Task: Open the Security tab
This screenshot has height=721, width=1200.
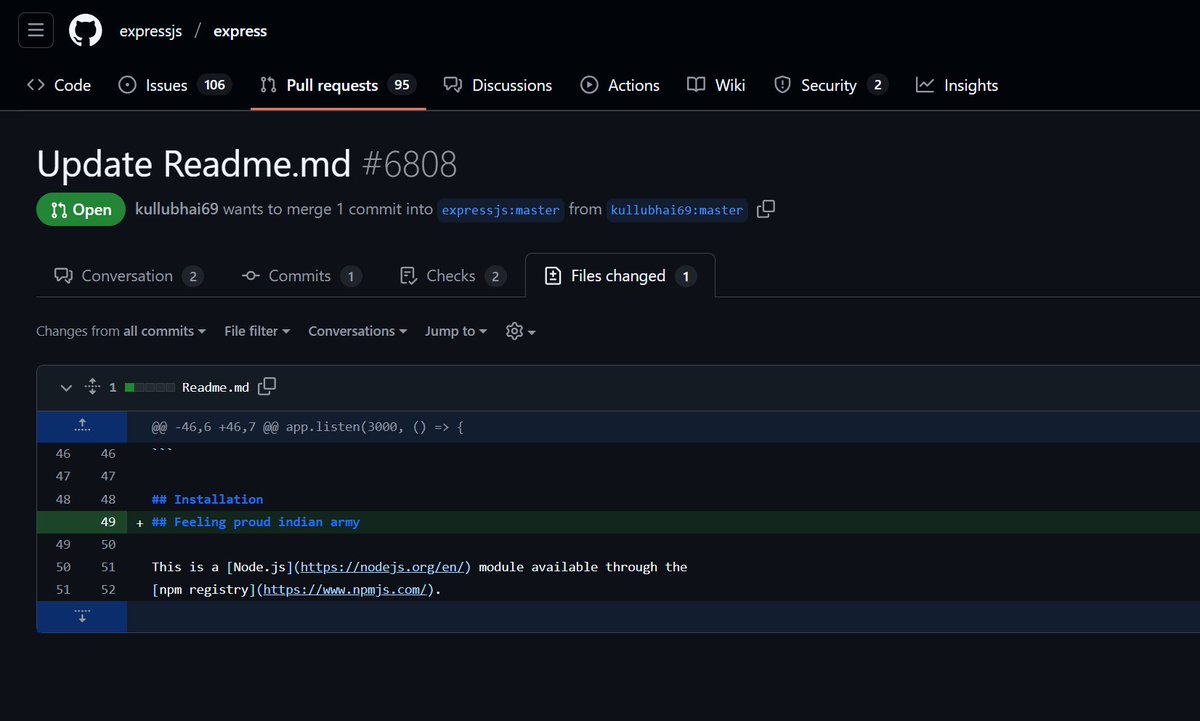Action: (831, 85)
